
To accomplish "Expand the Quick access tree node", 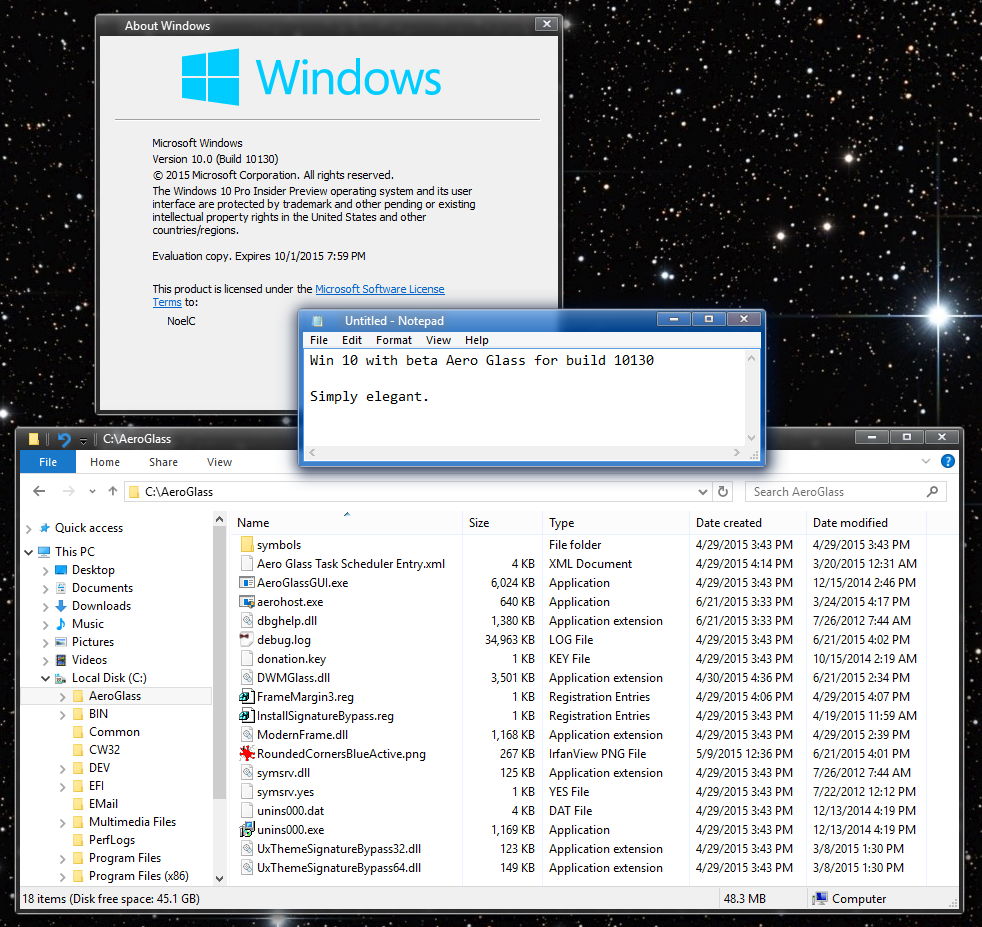I will point(28,529).
